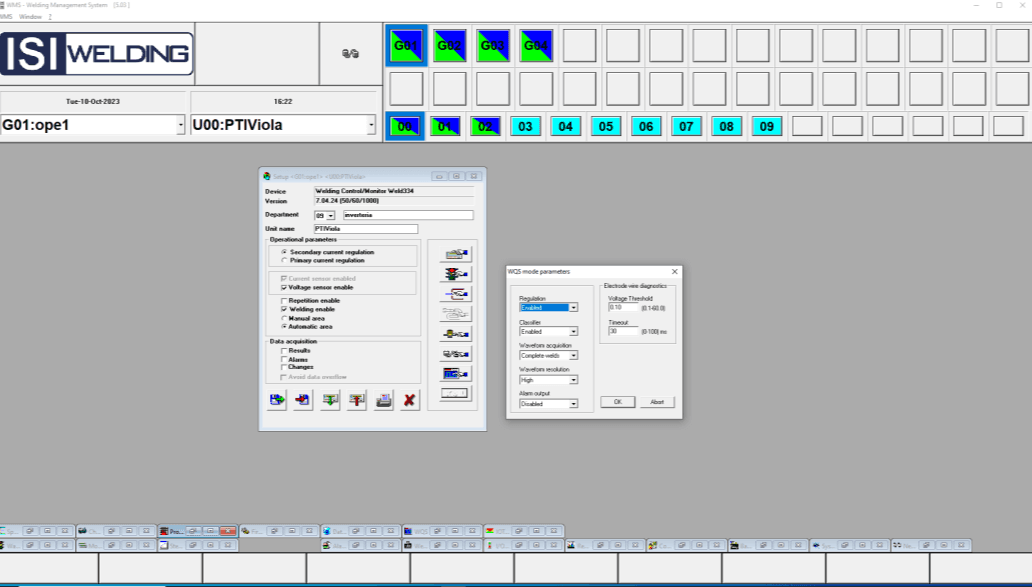The height and width of the screenshot is (587, 1032).
Task: Select unit tile 05
Action: coord(605,127)
